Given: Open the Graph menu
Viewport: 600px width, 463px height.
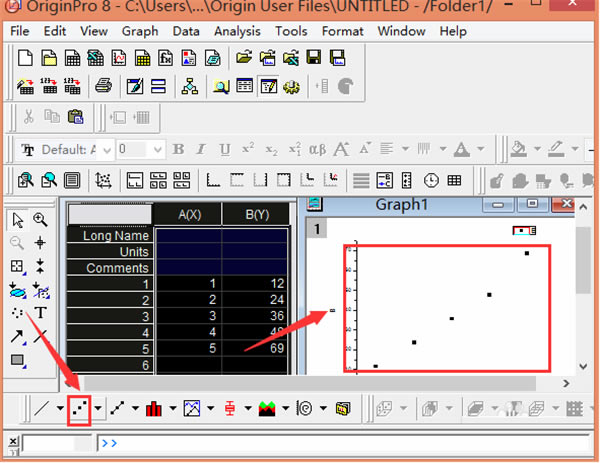Looking at the screenshot, I should 140,31.
